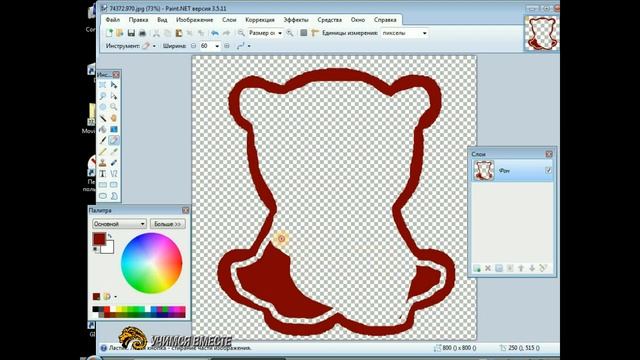Open the Коррекция menu
The image size is (640, 360).
click(260, 20)
